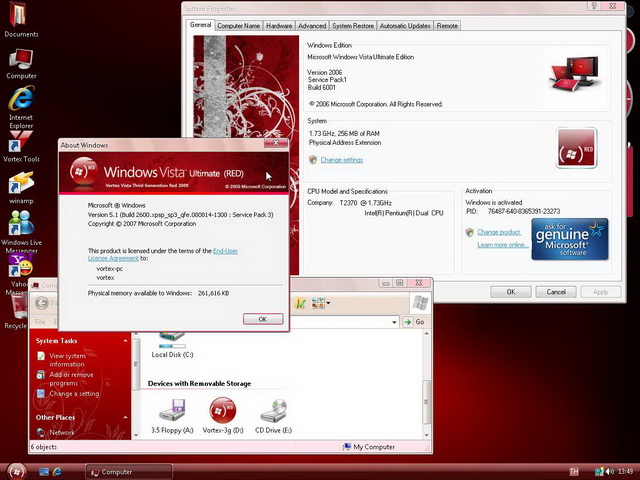Click the Computer taskbar button
Screen dimensions: 640x480
(x=129, y=472)
